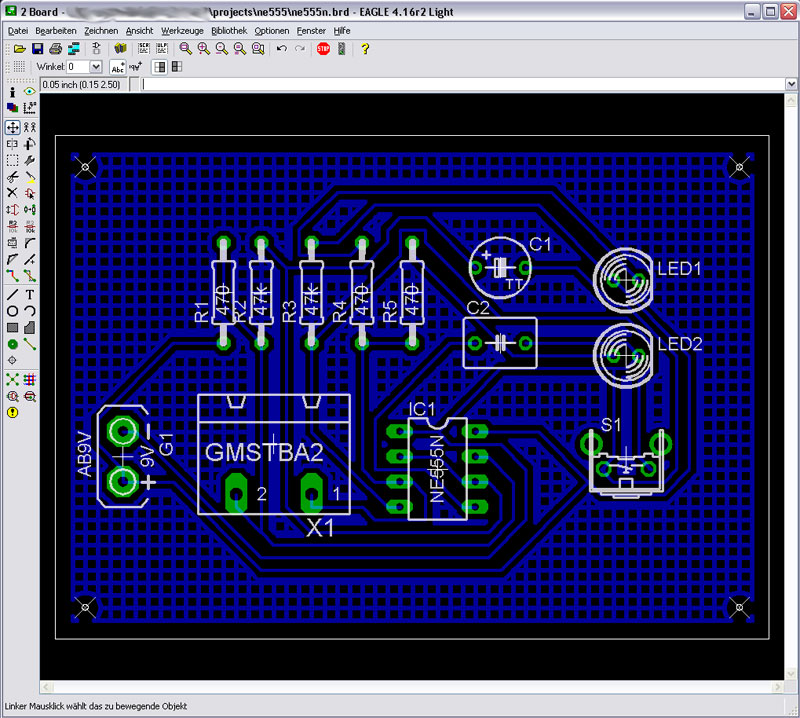Select the Ripup tool
The height and width of the screenshot is (718, 800).
pyautogui.click(x=30, y=276)
